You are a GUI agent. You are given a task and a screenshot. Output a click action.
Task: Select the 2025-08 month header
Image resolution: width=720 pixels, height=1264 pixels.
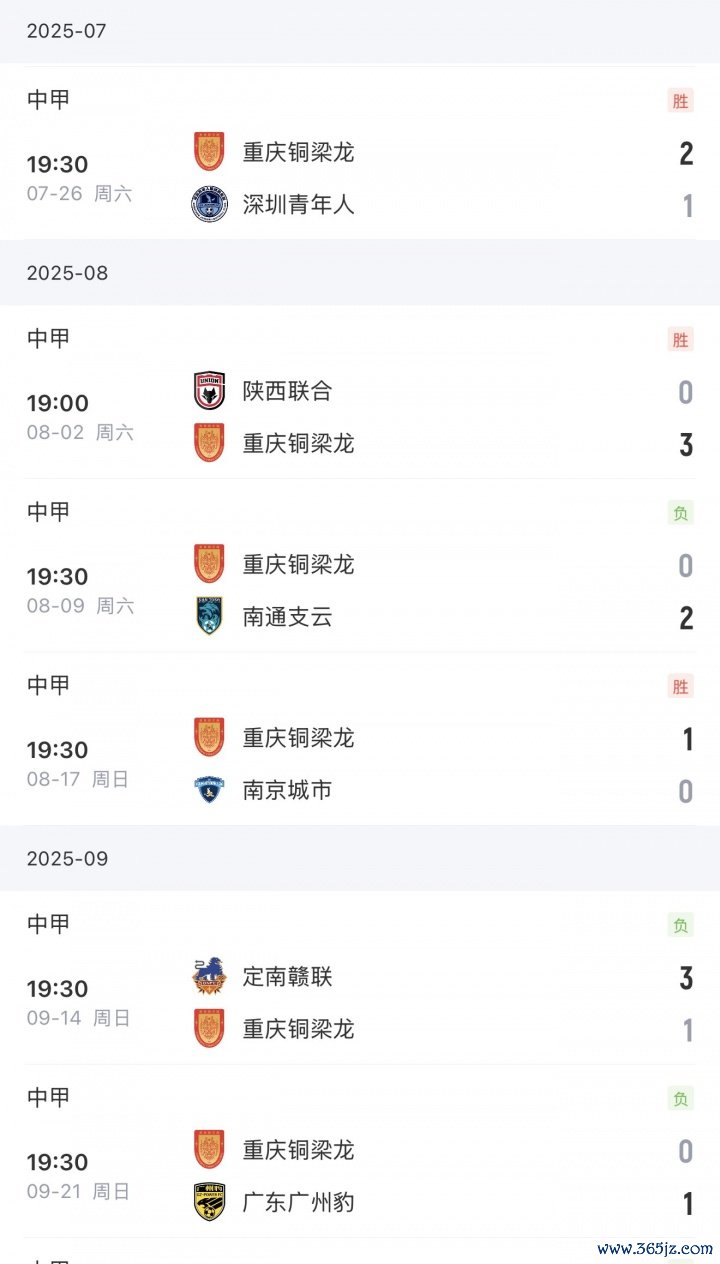point(67,273)
